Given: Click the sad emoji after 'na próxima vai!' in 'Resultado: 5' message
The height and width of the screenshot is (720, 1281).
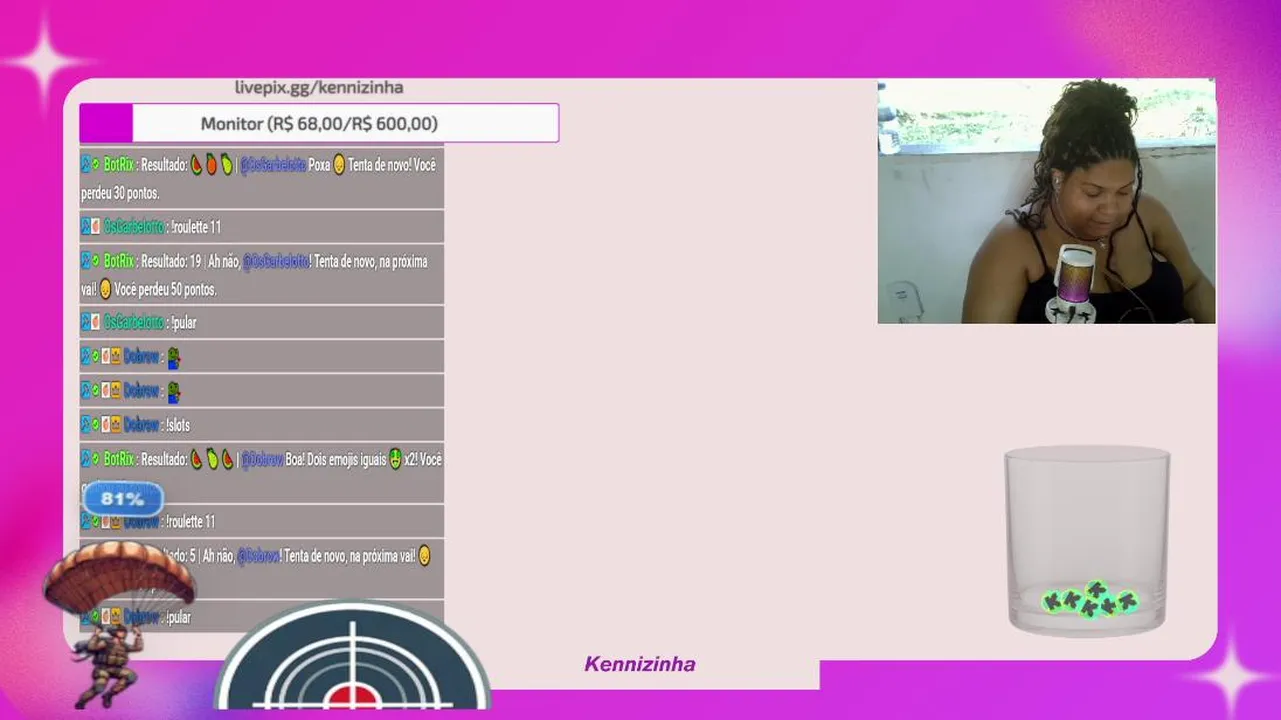Looking at the screenshot, I should [x=425, y=556].
